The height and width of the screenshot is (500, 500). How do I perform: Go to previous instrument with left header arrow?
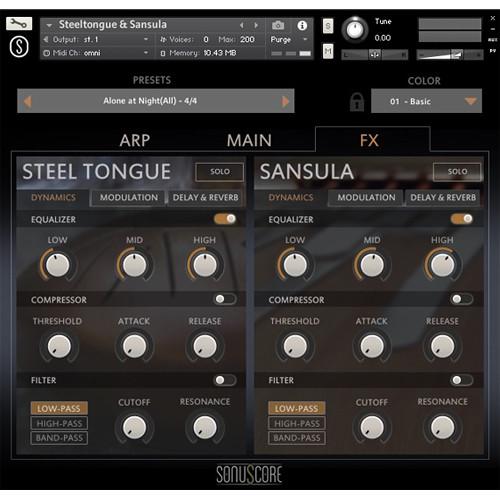242,25
